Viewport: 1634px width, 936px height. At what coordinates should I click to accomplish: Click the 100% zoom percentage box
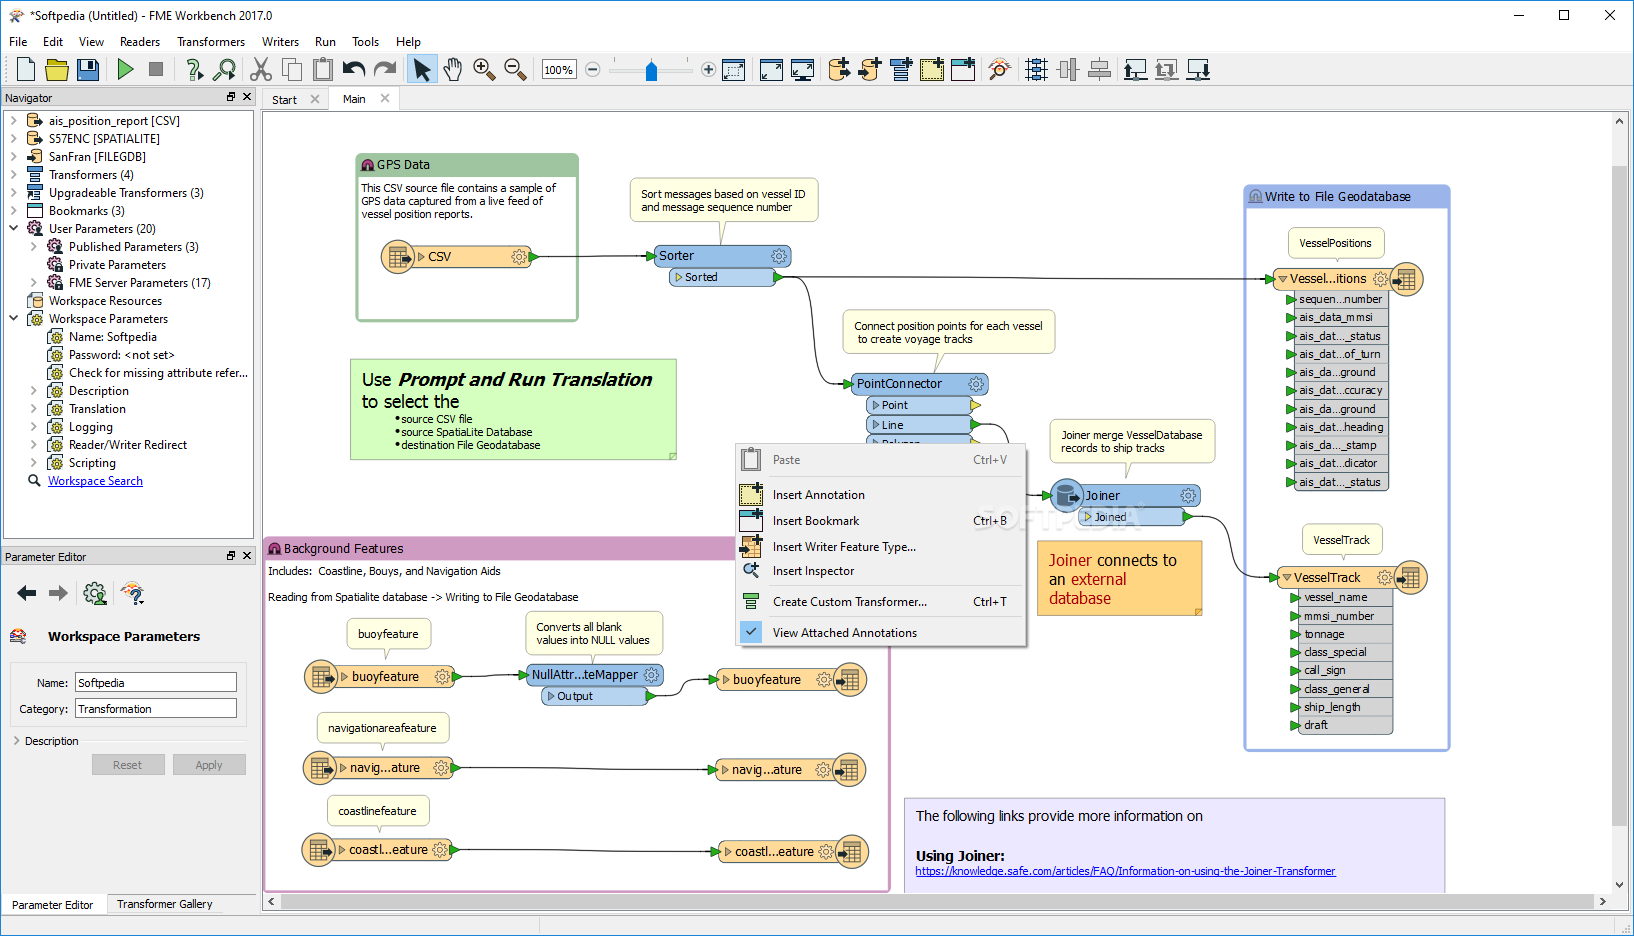pyautogui.click(x=558, y=70)
